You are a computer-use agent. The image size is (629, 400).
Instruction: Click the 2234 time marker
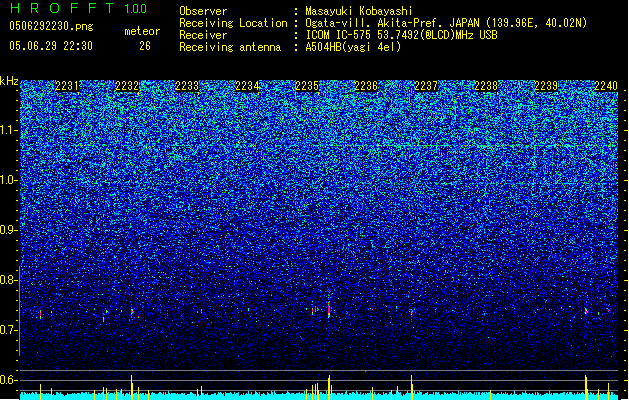pos(247,86)
